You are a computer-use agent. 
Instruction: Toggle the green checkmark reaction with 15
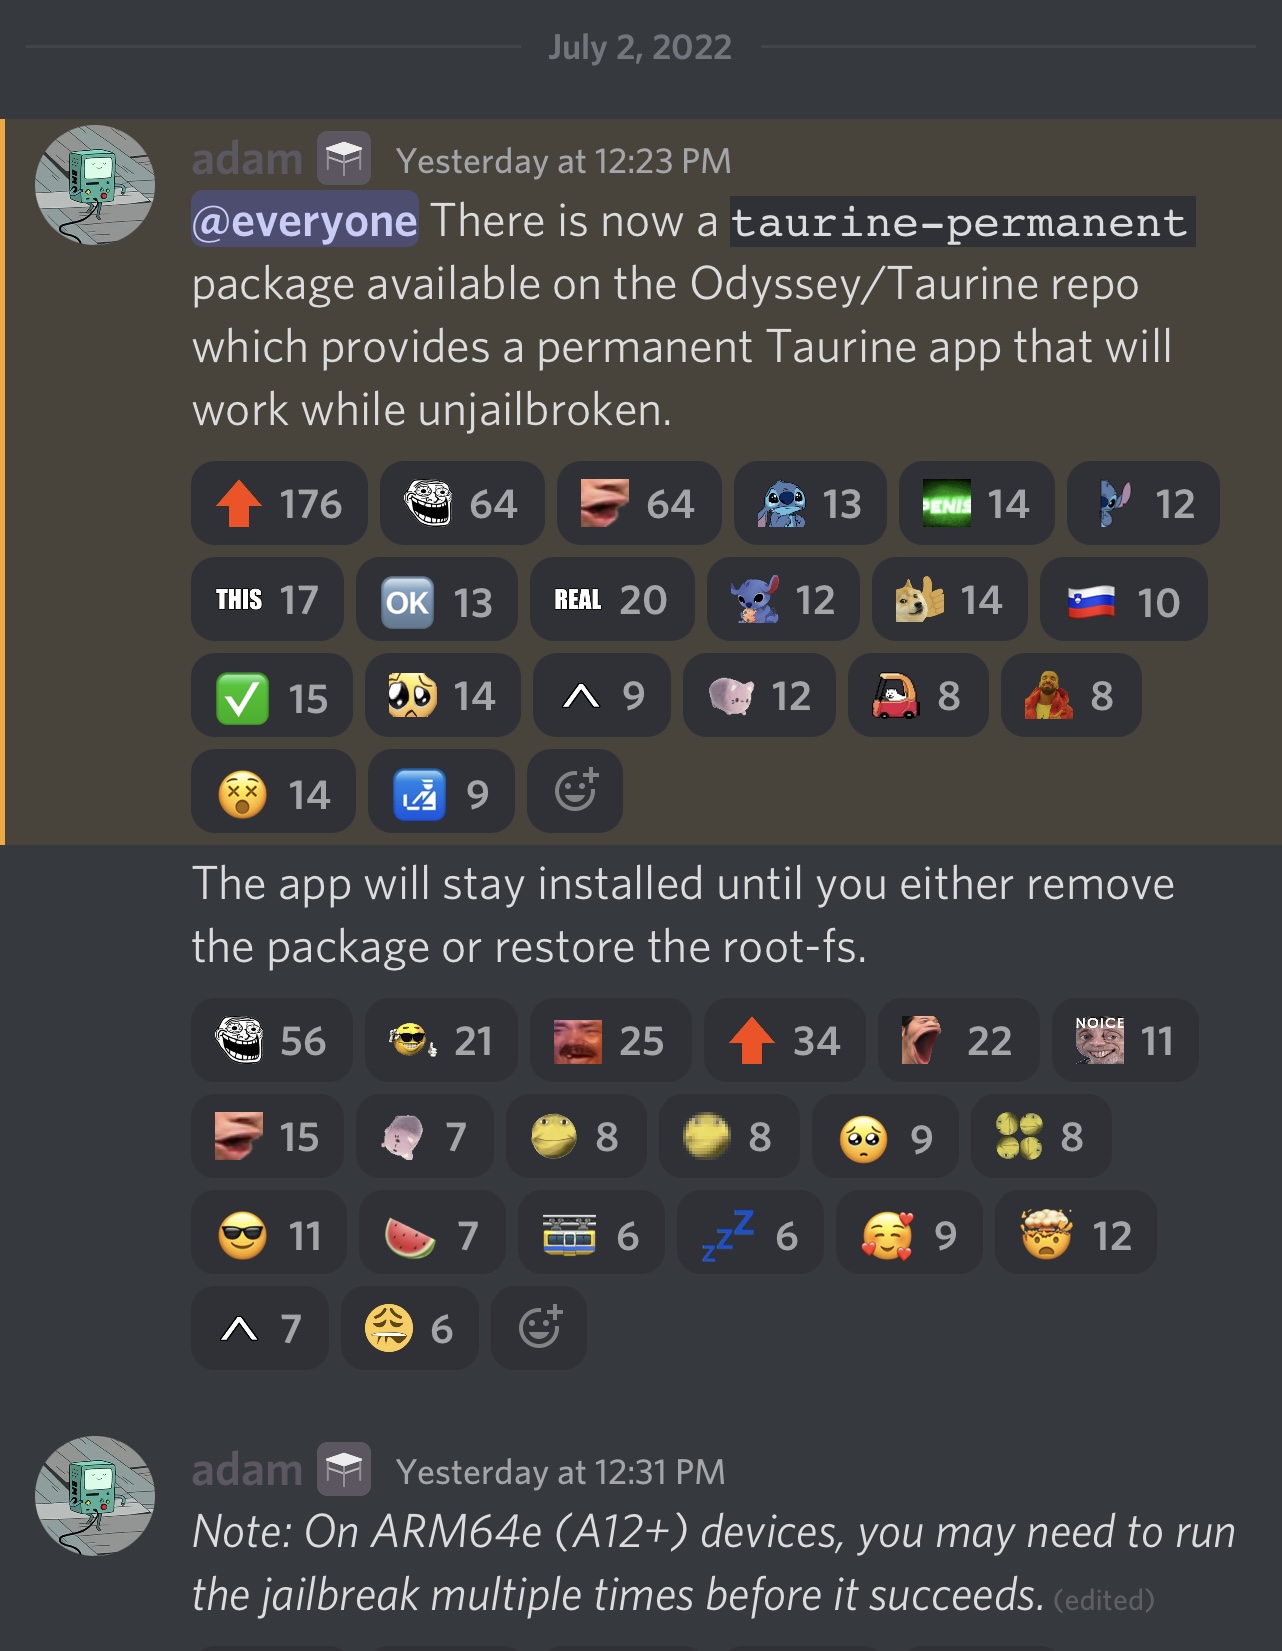[272, 697]
